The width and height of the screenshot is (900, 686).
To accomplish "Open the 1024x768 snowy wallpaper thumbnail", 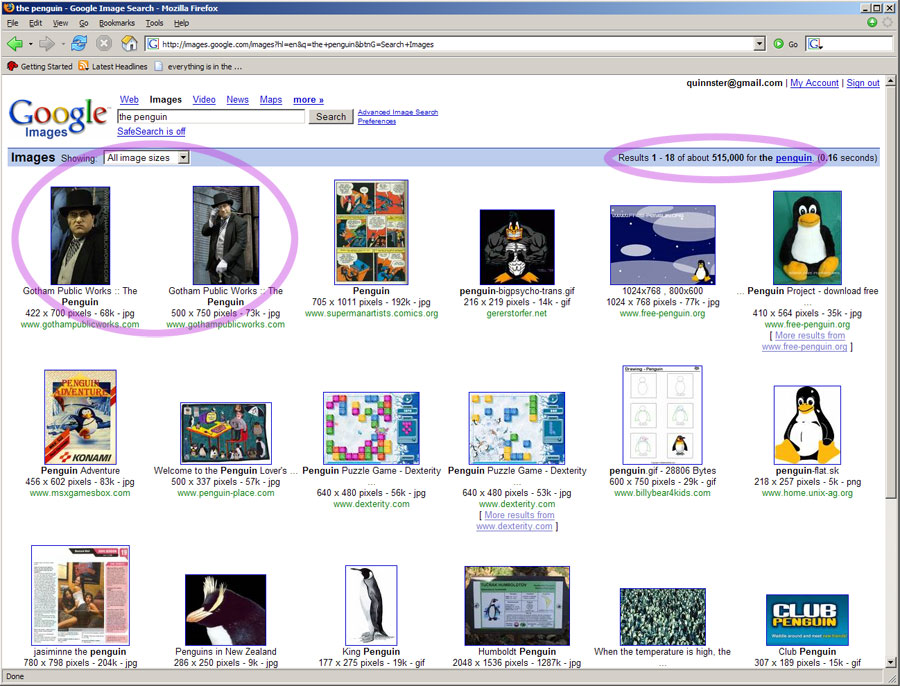I will pyautogui.click(x=662, y=245).
